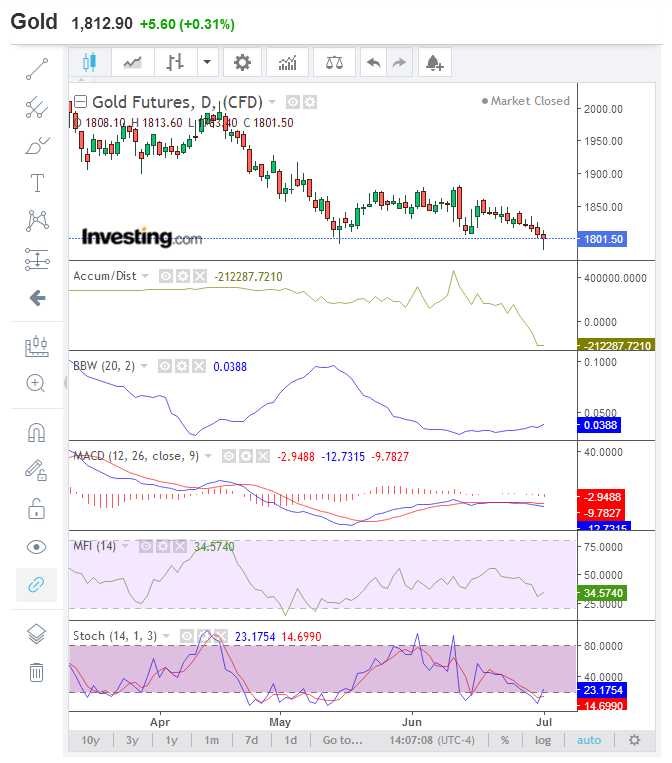This screenshot has height=763, width=672.
Task: Open the chart properties gear in the top toolbar
Action: click(x=242, y=63)
